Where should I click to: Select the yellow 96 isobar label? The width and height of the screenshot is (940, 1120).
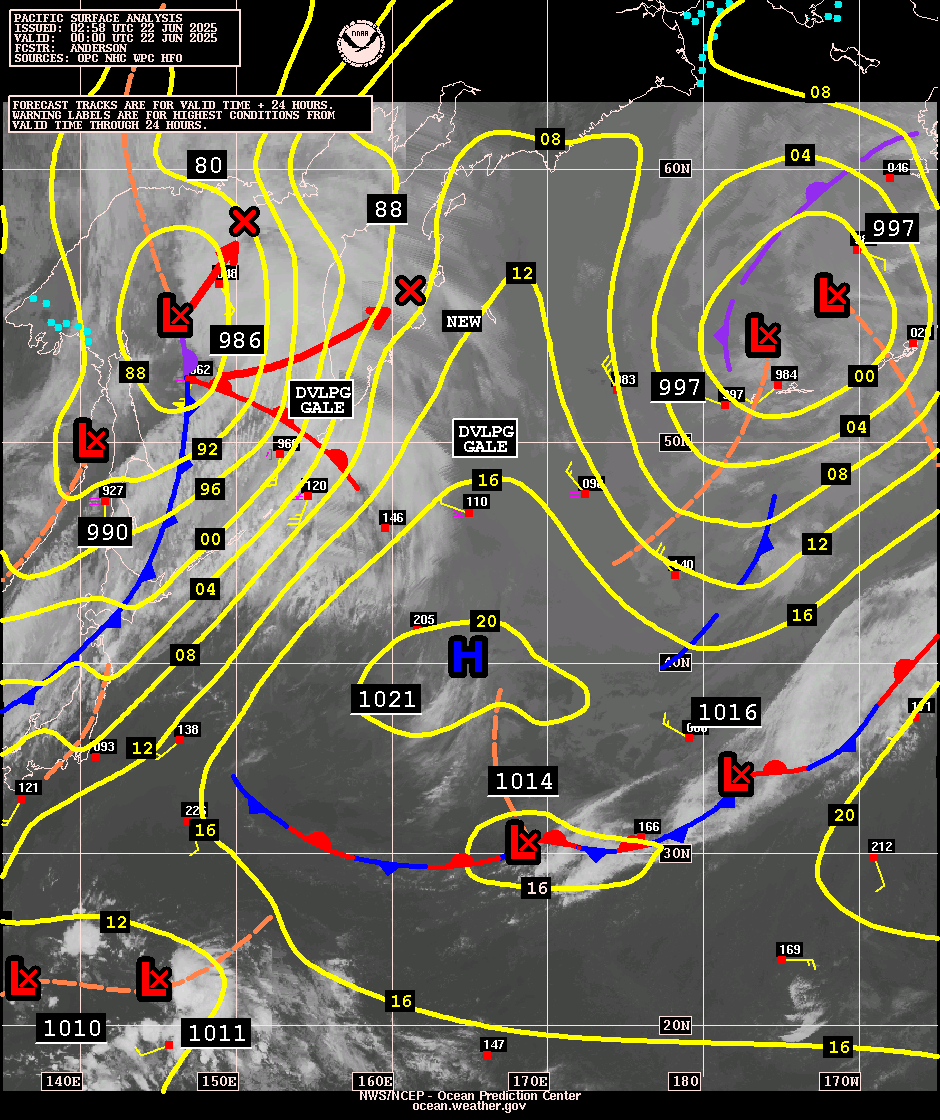pyautogui.click(x=211, y=489)
